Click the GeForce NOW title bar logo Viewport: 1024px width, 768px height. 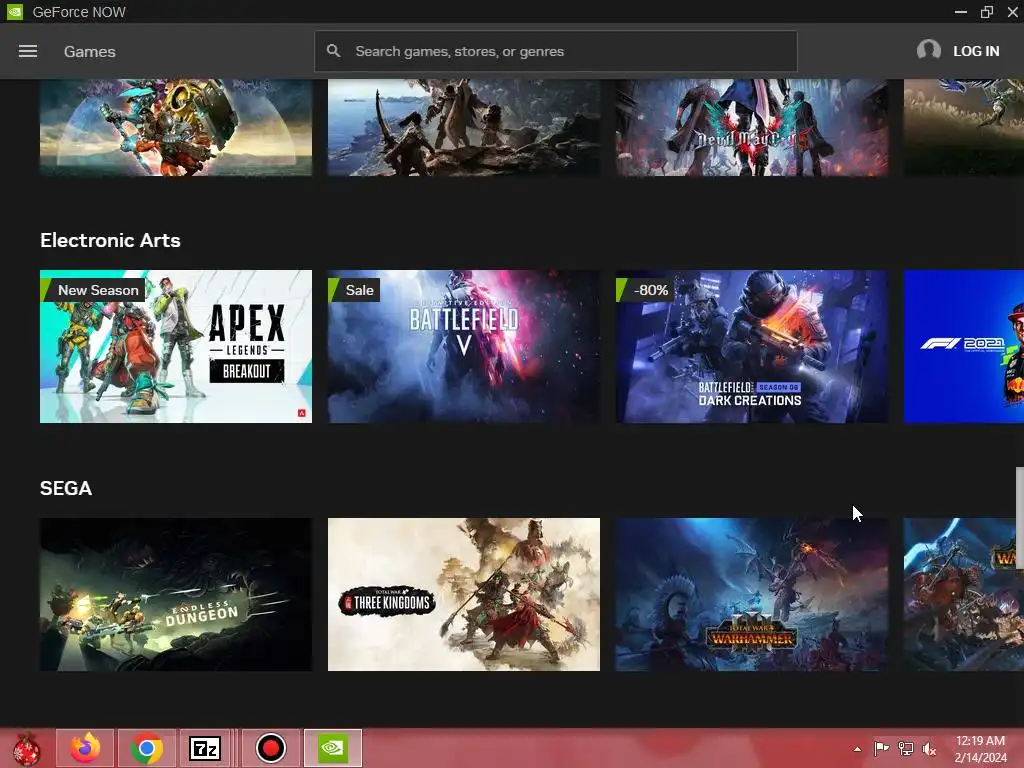point(14,12)
